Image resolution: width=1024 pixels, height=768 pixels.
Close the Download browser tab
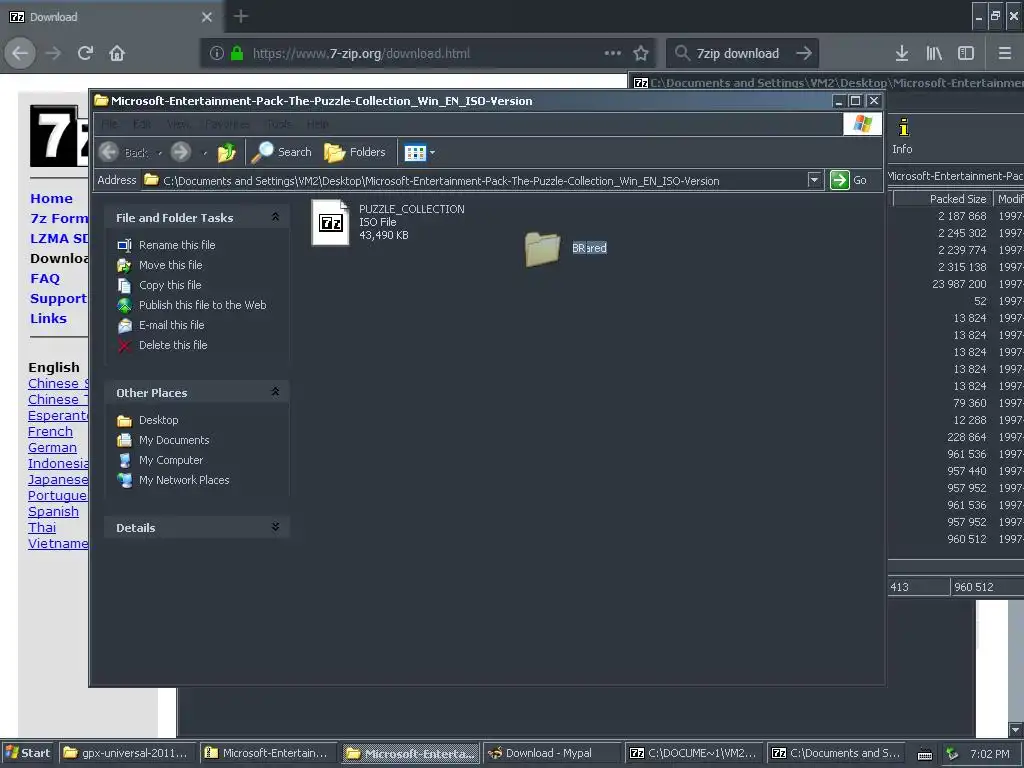pos(206,17)
